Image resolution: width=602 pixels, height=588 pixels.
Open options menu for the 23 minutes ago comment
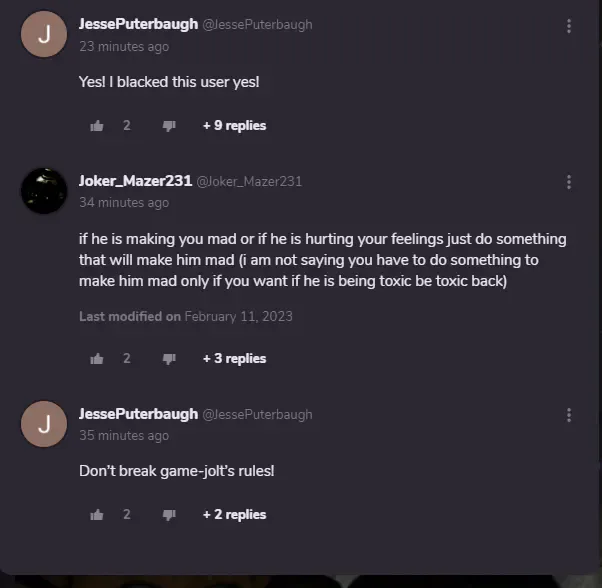tap(569, 26)
